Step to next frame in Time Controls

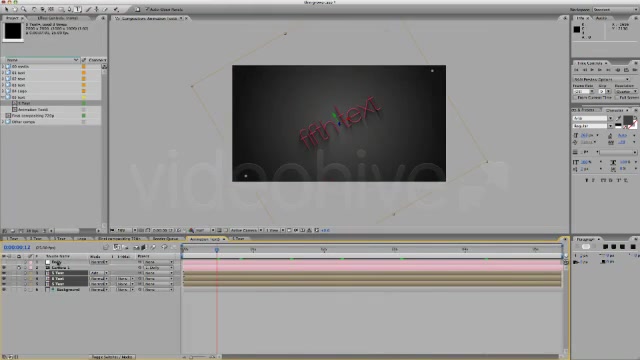click(600, 70)
